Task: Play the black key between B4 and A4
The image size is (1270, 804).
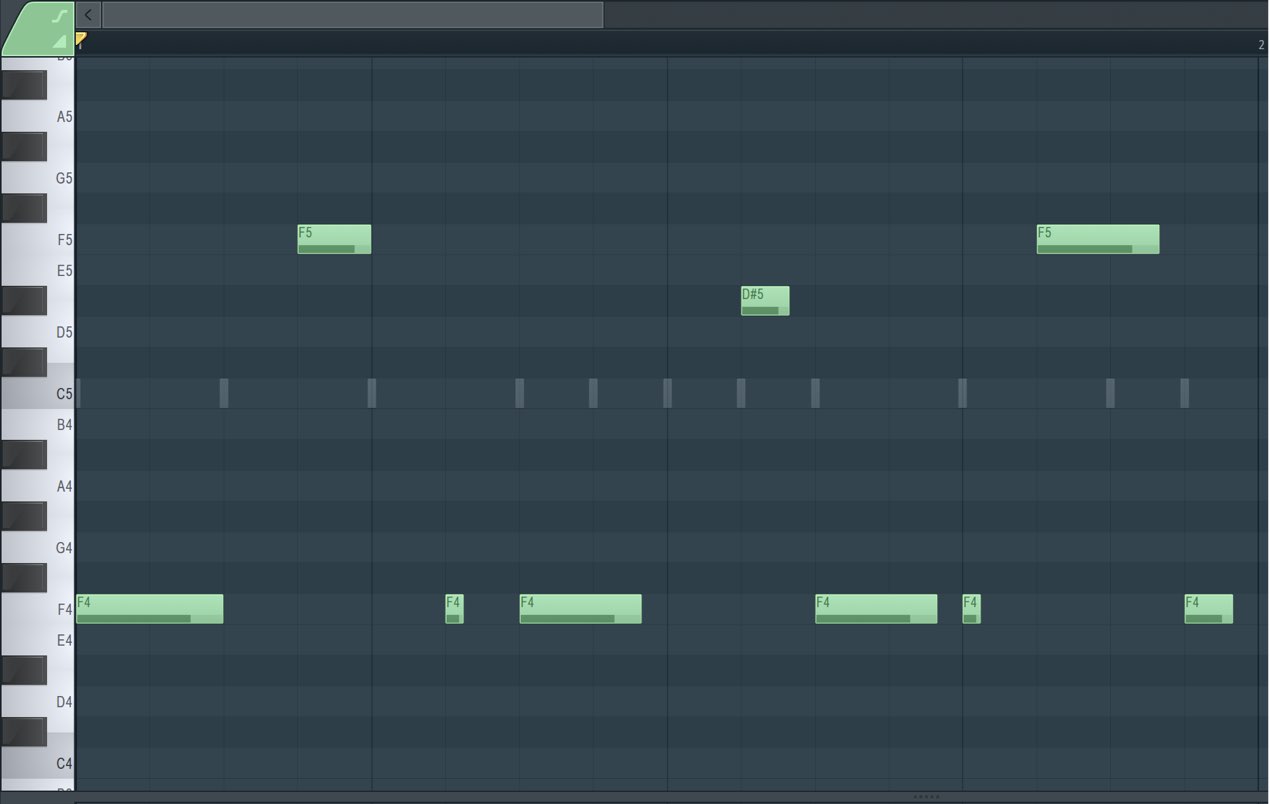Action: click(23, 455)
